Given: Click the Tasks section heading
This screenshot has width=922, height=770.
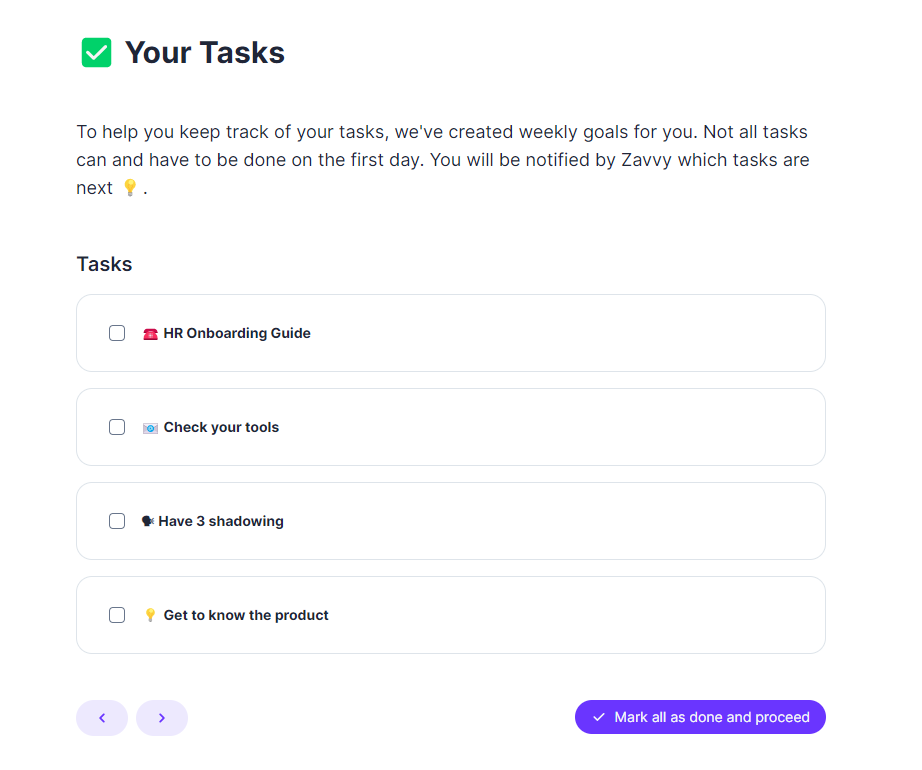Looking at the screenshot, I should coord(104,264).
